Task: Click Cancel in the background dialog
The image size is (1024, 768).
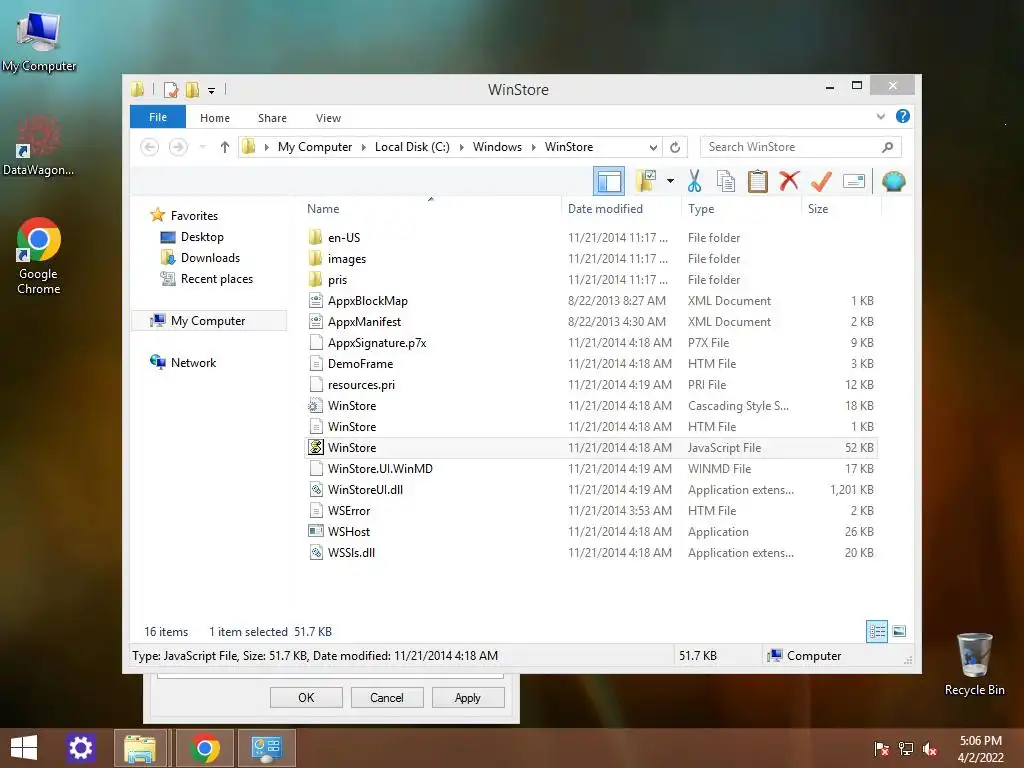Action: 387,697
